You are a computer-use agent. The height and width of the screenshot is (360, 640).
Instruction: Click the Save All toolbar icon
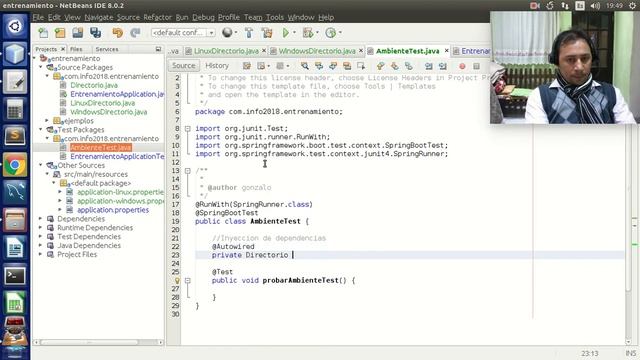pos(96,33)
